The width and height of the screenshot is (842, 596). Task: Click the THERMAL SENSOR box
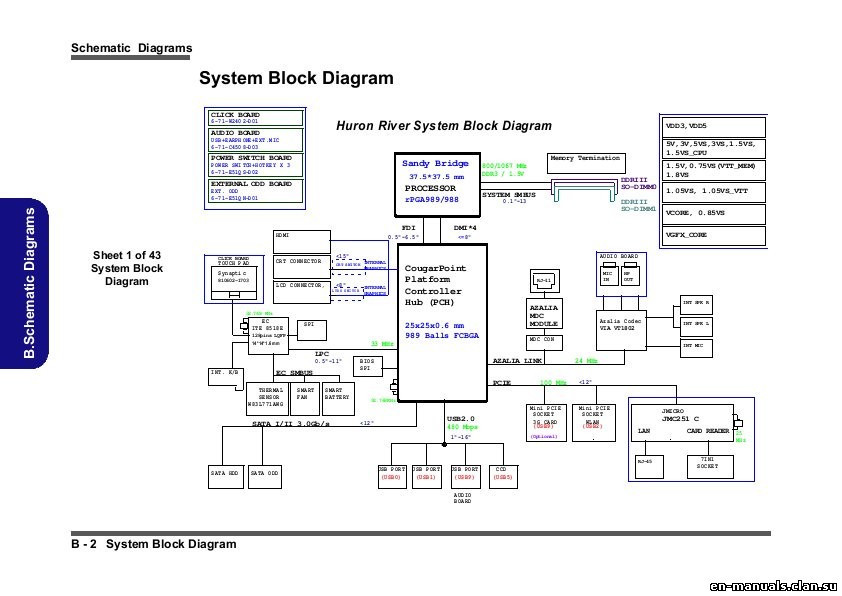(267, 399)
